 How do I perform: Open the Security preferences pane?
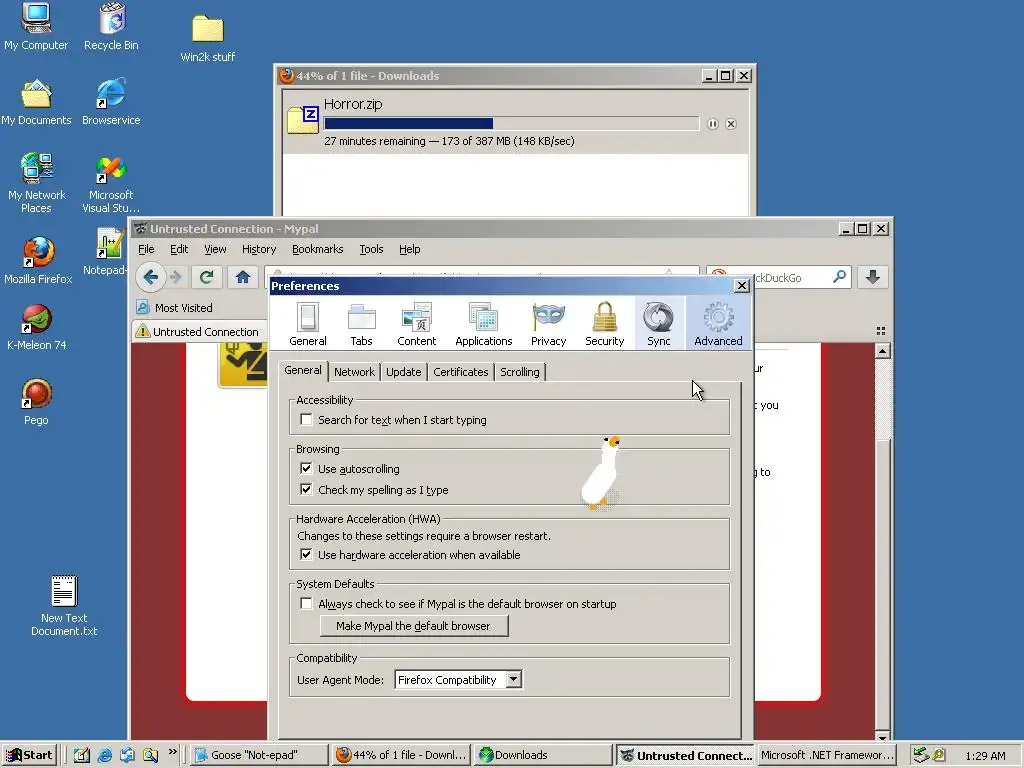pos(605,324)
